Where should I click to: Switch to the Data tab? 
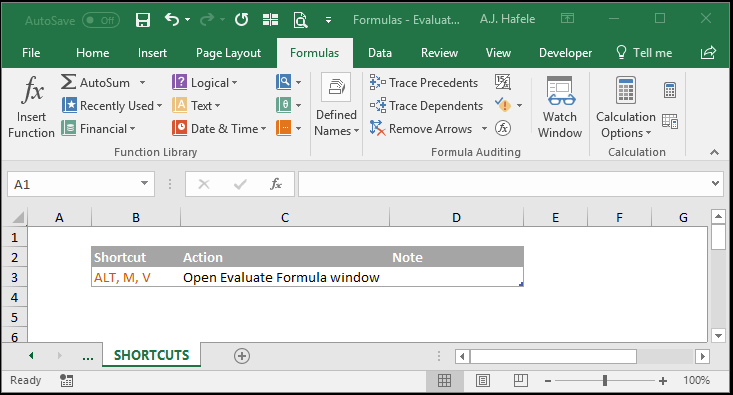(380, 53)
